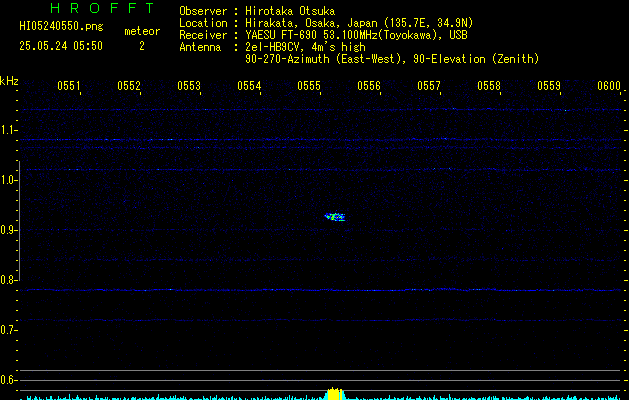This screenshot has height=400, width=629.
Task: Click the 90-270-Azimuth elevation line
Action: tap(392, 59)
